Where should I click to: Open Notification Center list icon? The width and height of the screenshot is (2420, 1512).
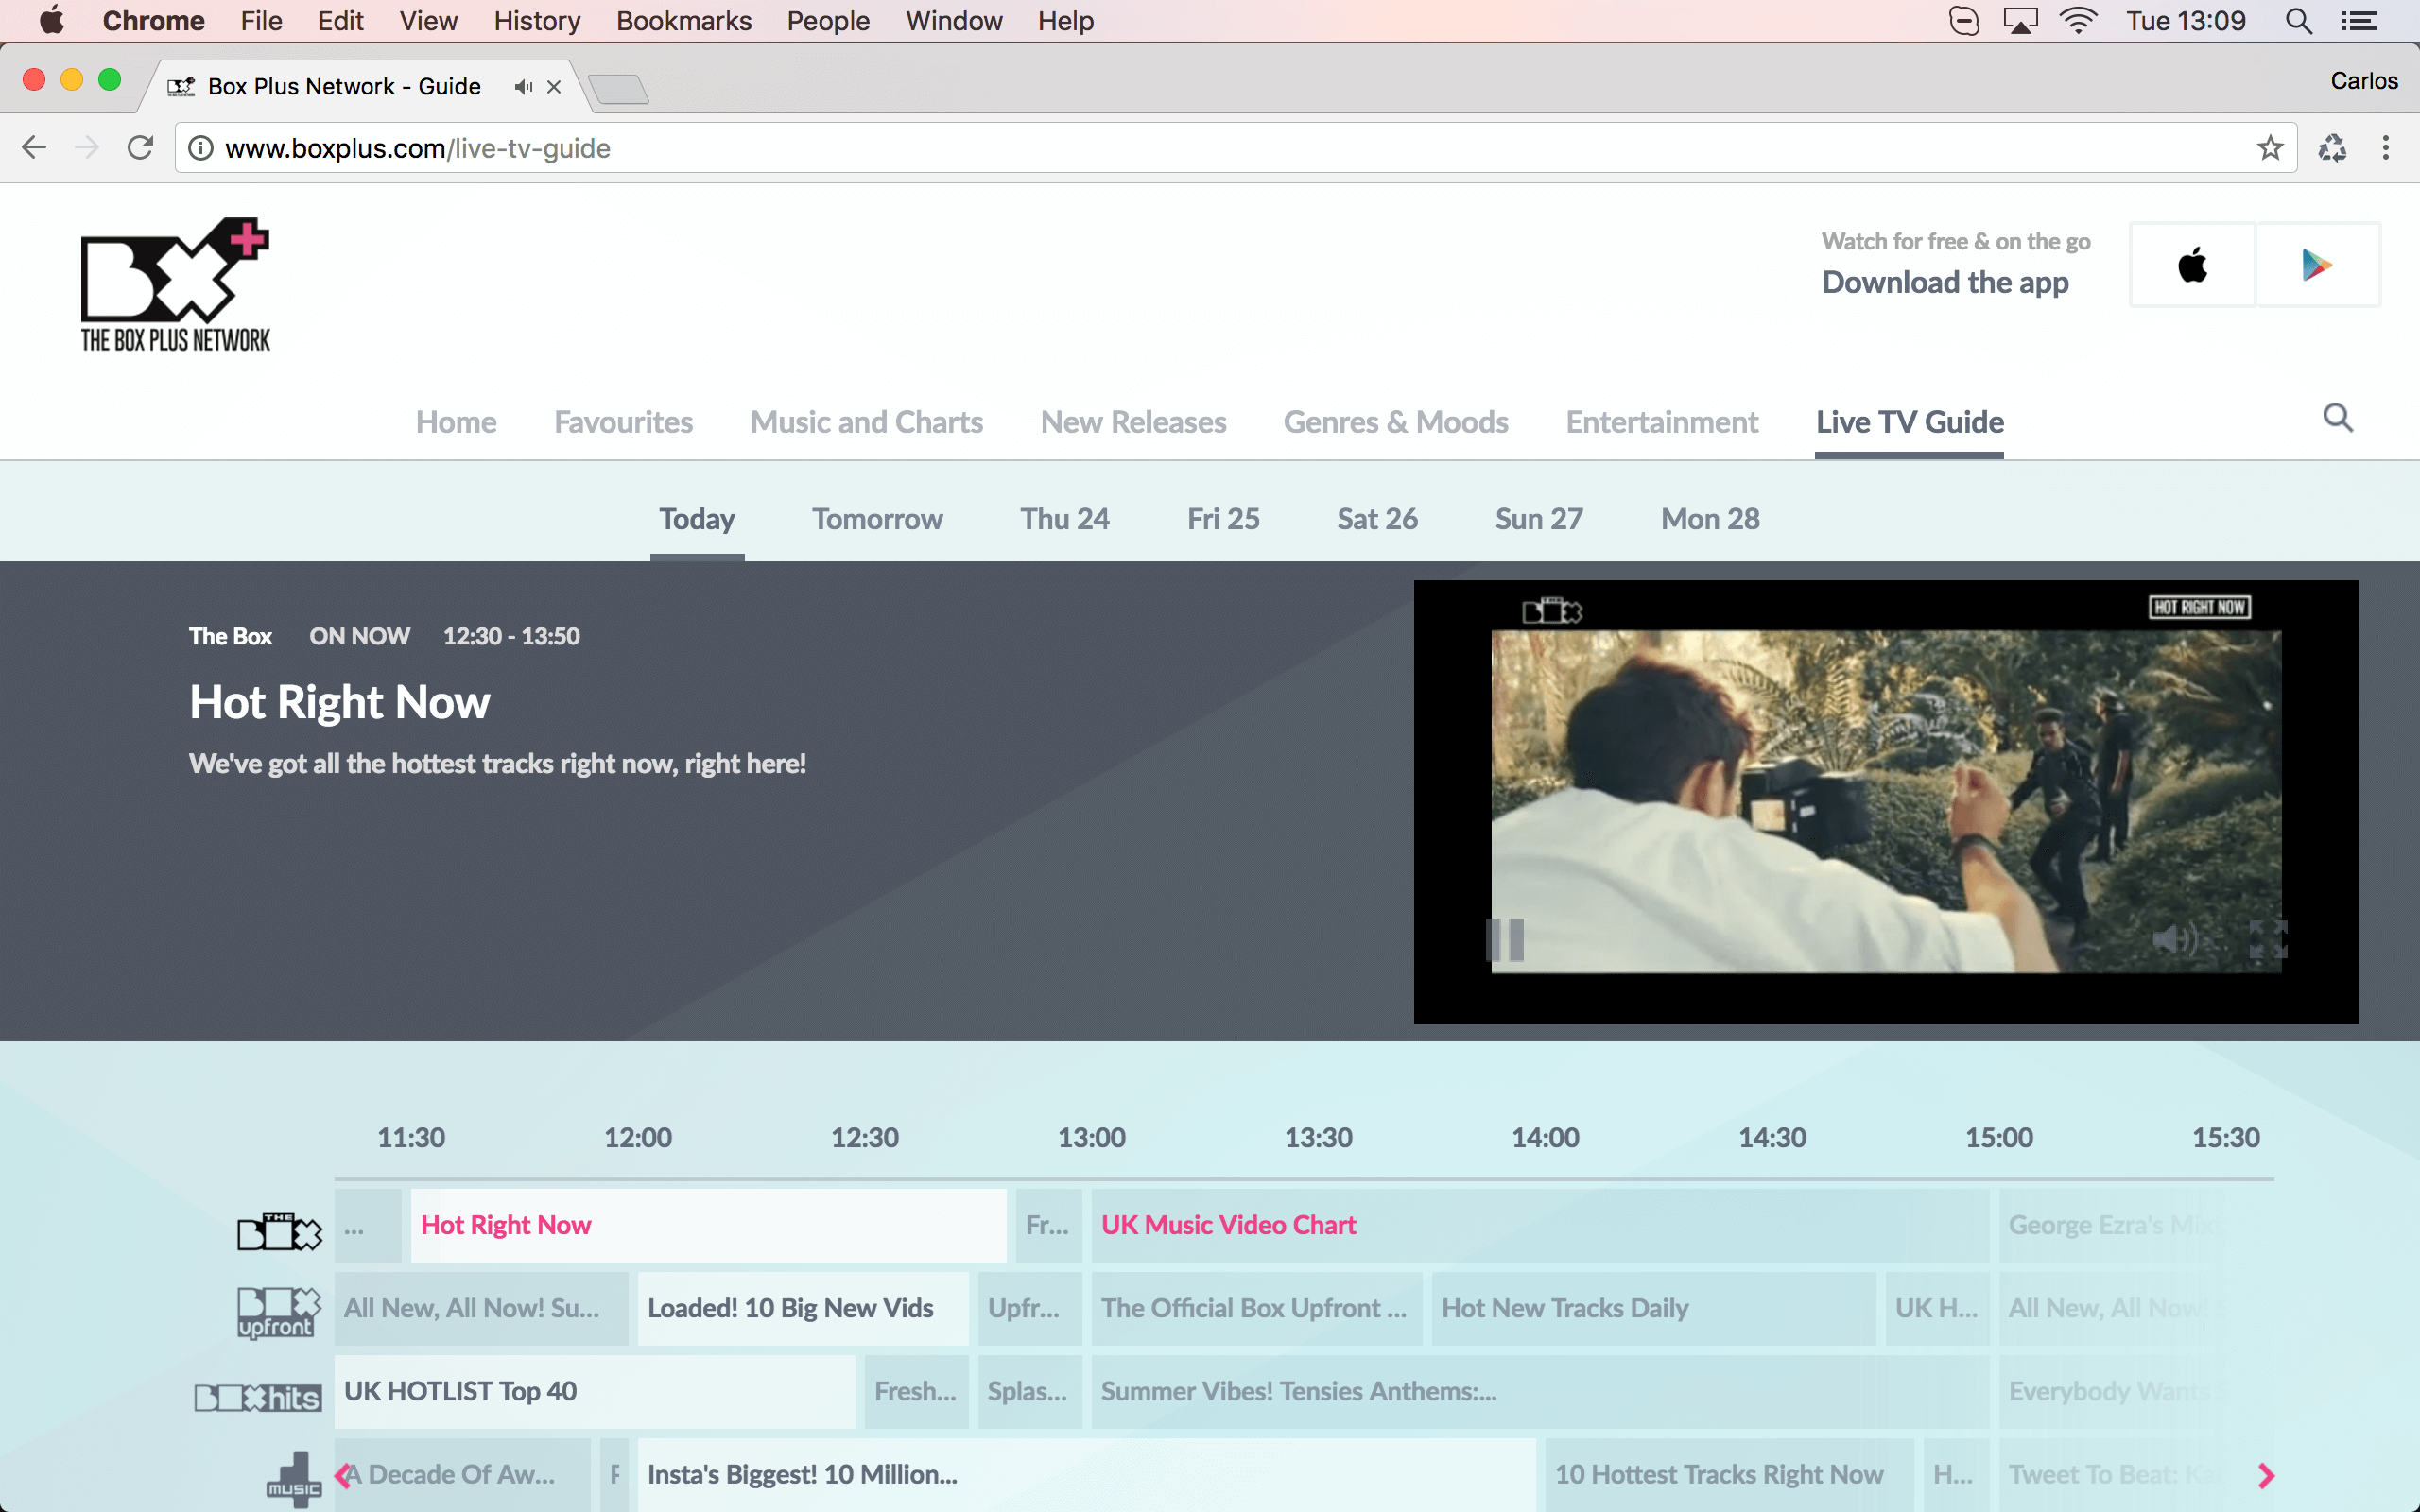(2359, 20)
